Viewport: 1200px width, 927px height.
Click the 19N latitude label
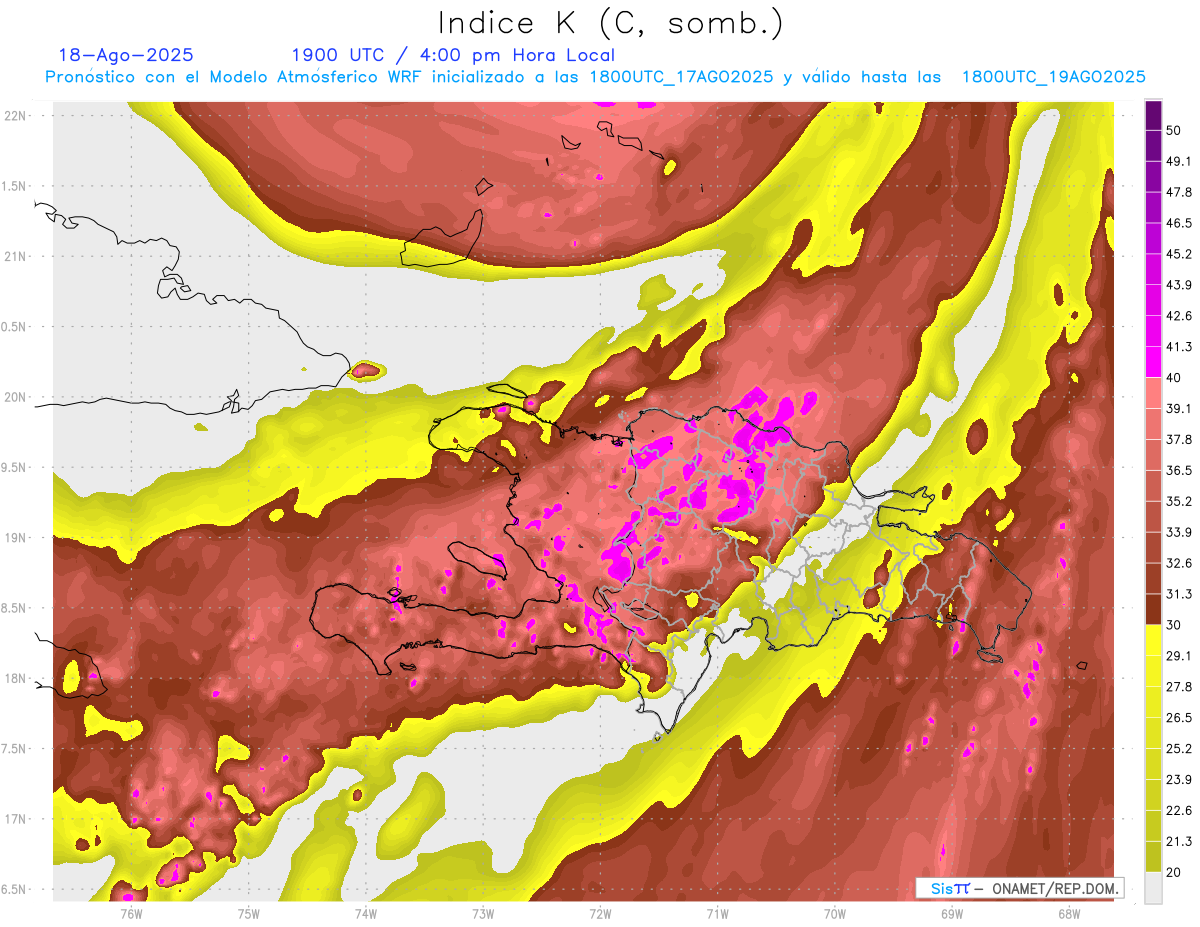[17, 538]
